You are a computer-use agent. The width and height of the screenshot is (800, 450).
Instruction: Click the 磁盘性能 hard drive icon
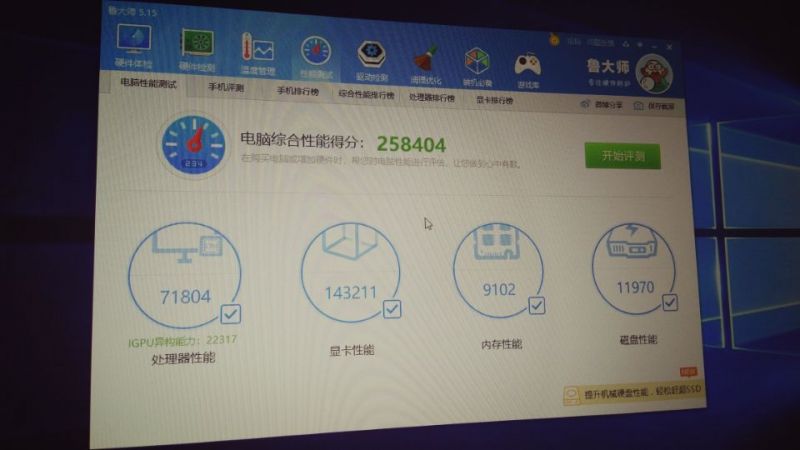pyautogui.click(x=632, y=240)
